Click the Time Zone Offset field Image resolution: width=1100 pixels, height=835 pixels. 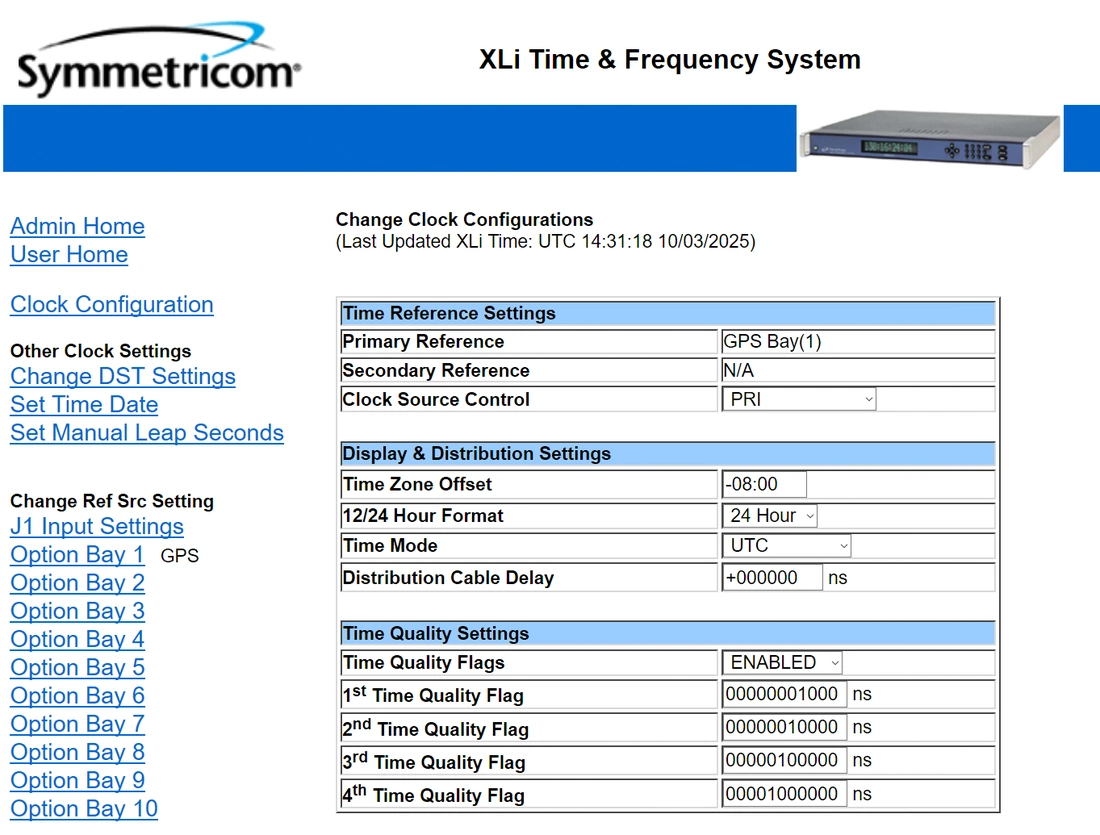coord(764,485)
